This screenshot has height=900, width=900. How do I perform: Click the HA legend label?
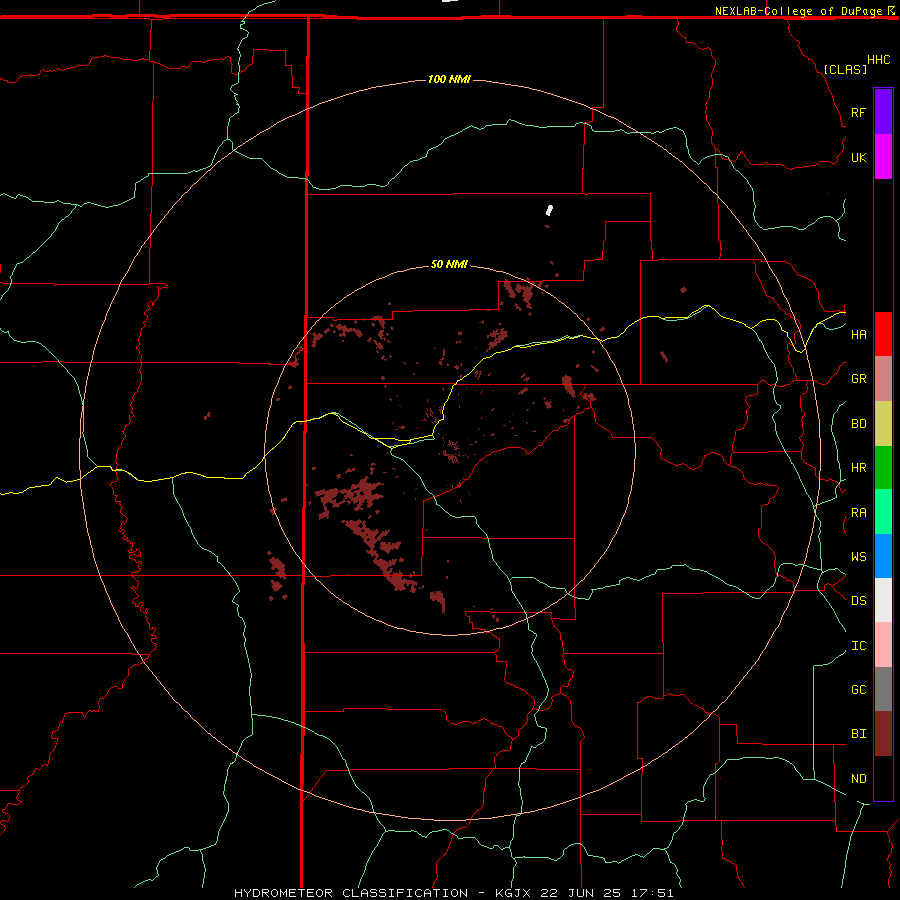point(858,334)
